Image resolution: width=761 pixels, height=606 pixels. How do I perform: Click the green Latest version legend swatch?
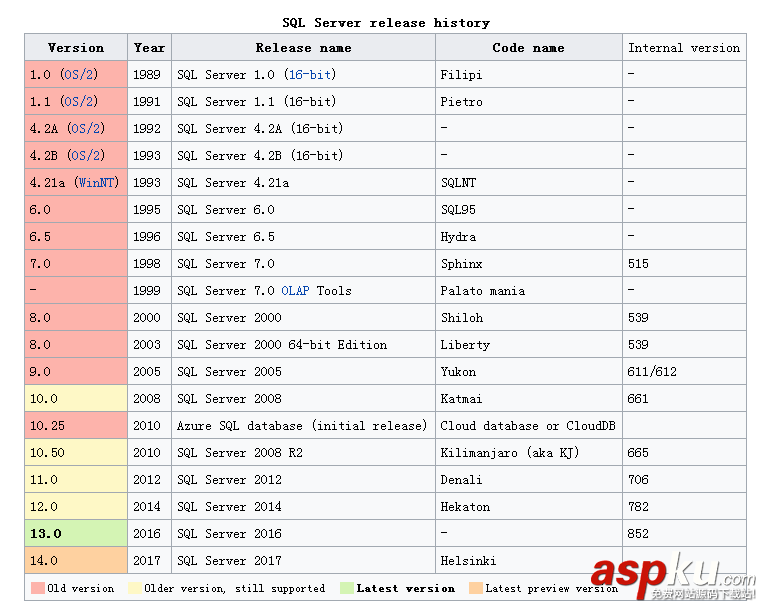[x=347, y=588]
